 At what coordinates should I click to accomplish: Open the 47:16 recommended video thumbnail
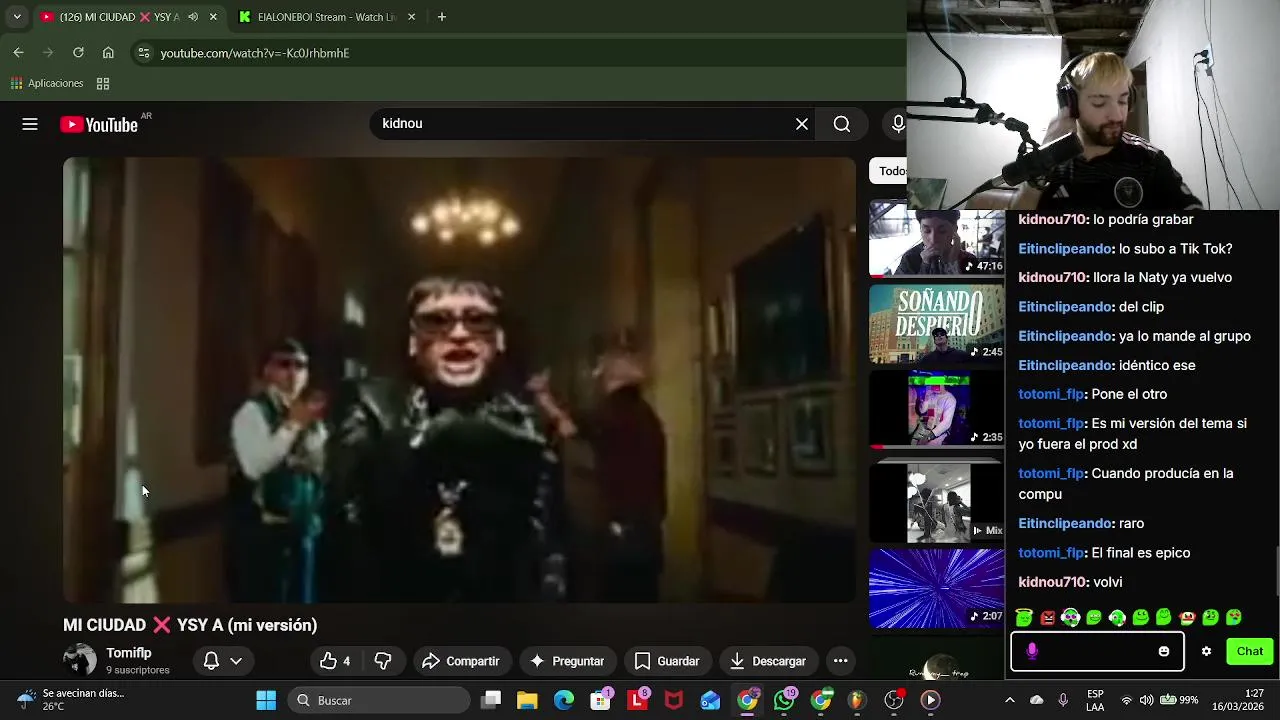point(937,239)
